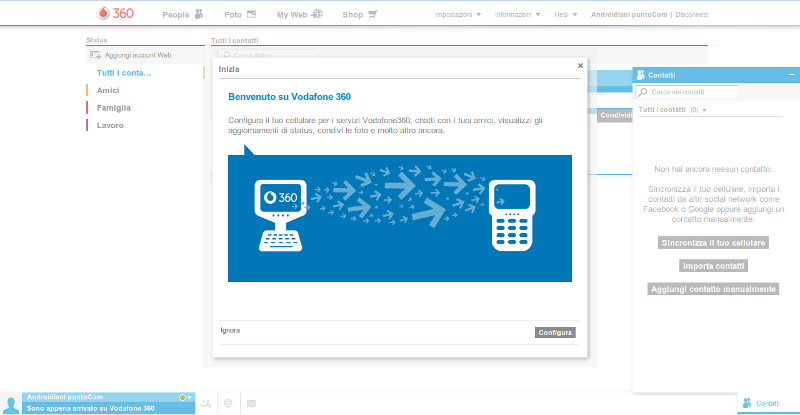Click the Shop cart icon
800x415 pixels.
click(x=373, y=15)
